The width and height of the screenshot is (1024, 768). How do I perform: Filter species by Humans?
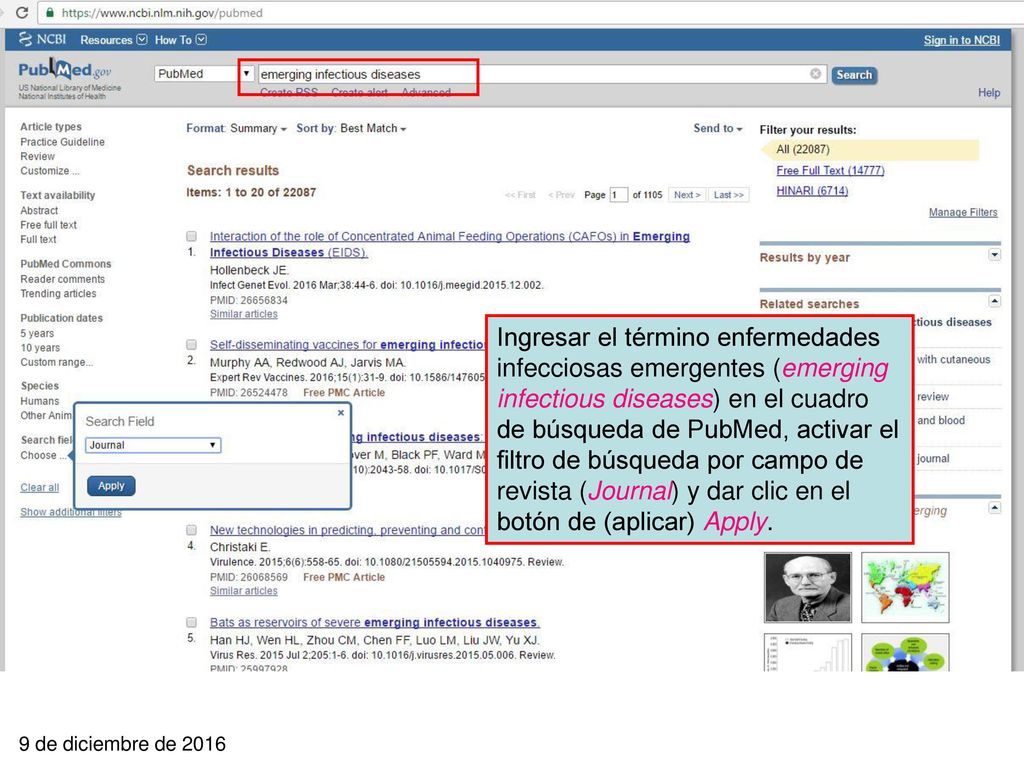pyautogui.click(x=39, y=401)
